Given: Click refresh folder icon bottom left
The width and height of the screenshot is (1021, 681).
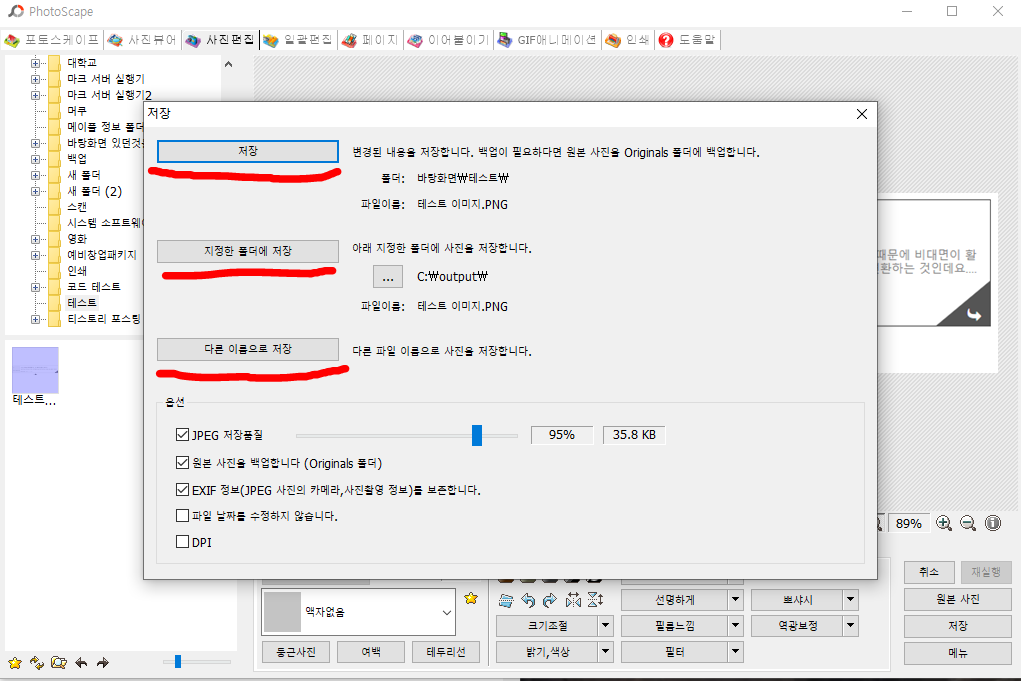Looking at the screenshot, I should tap(37, 663).
